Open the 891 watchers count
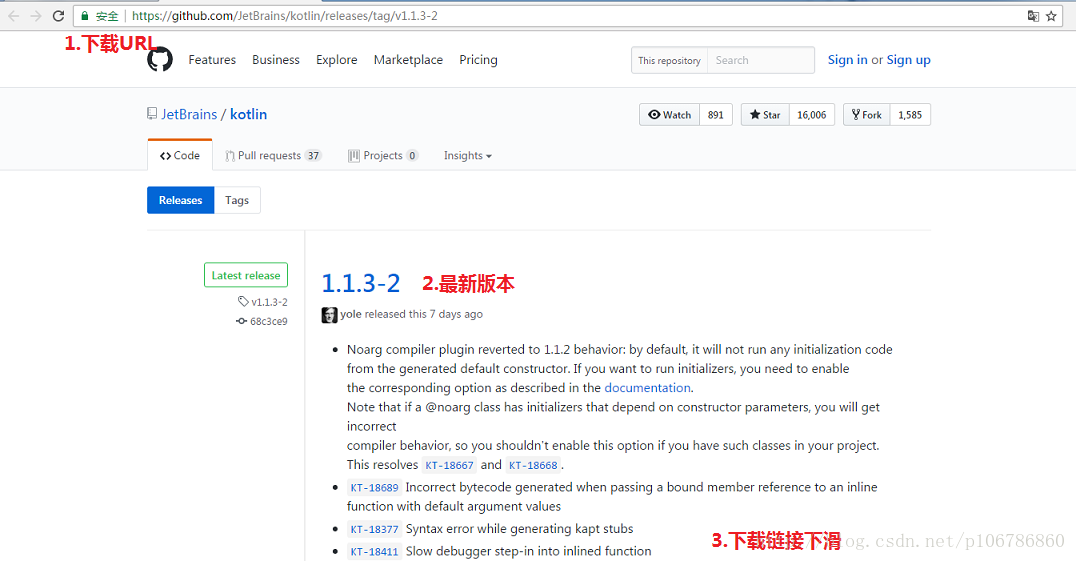The height and width of the screenshot is (561, 1076). (x=716, y=115)
